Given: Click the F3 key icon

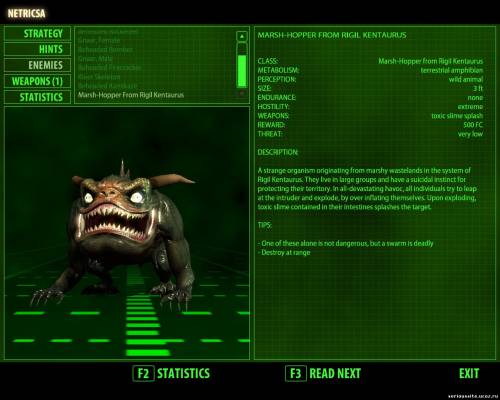Looking at the screenshot, I should point(296,373).
